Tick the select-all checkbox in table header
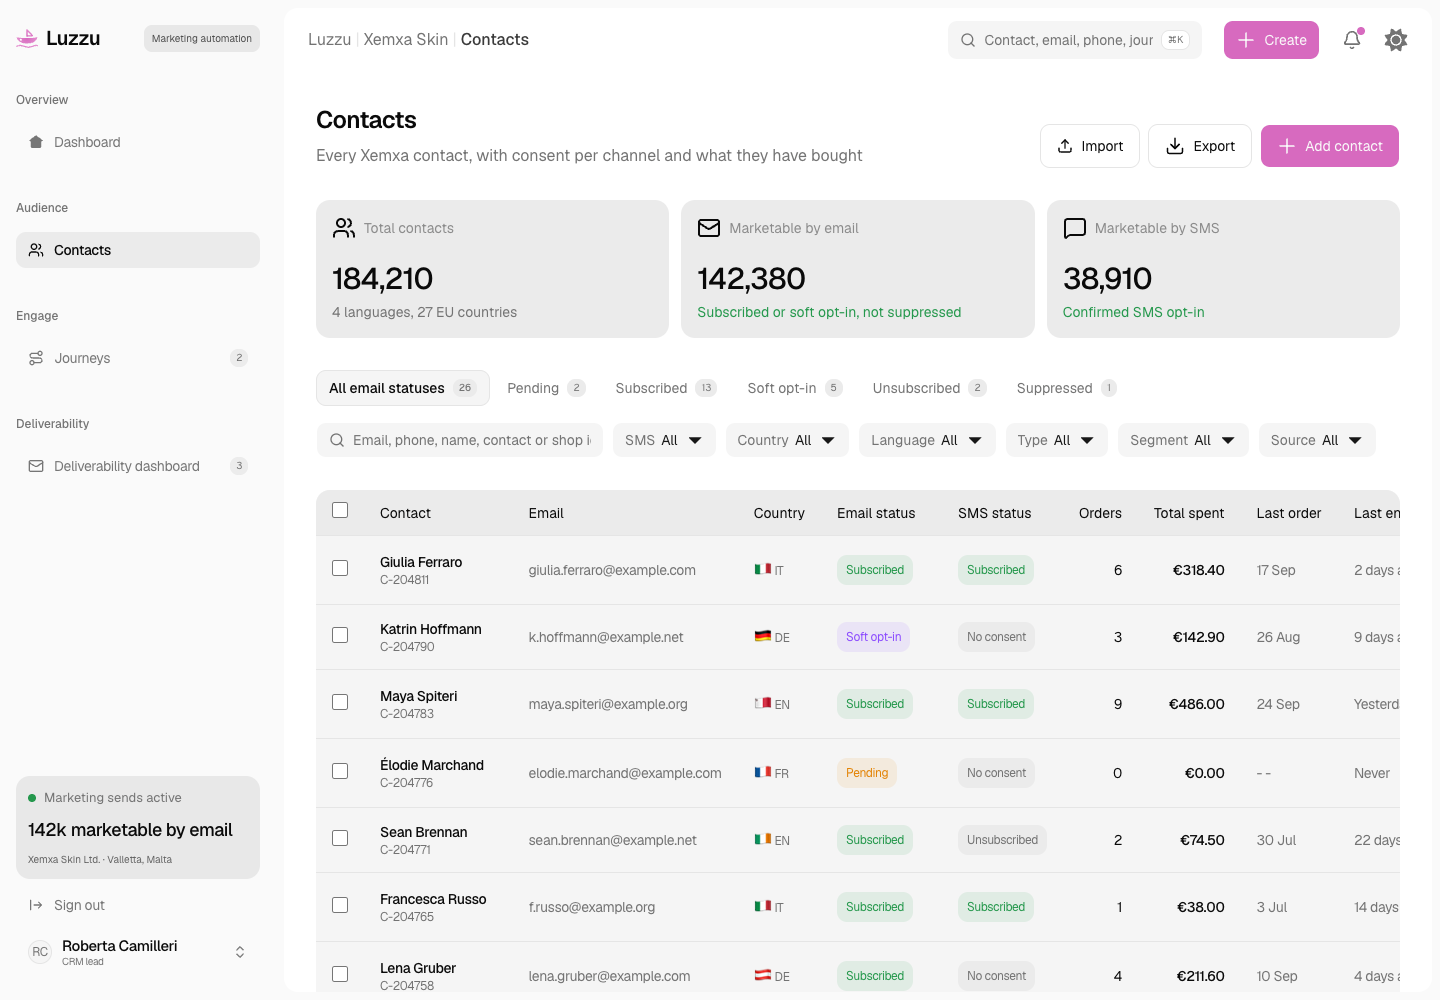The height and width of the screenshot is (1000, 1440). pyautogui.click(x=340, y=510)
